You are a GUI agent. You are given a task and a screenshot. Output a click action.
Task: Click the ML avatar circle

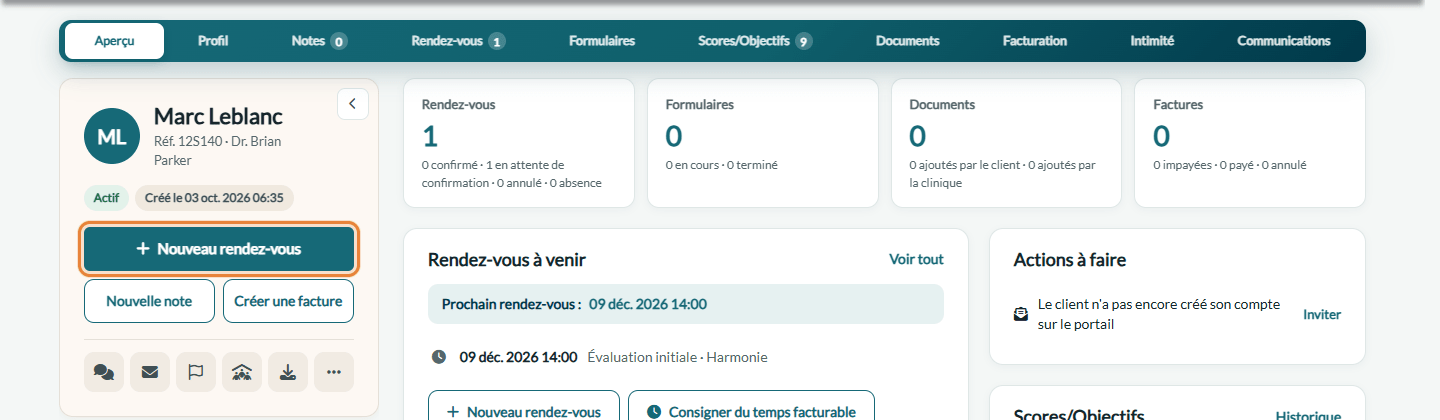pyautogui.click(x=112, y=136)
